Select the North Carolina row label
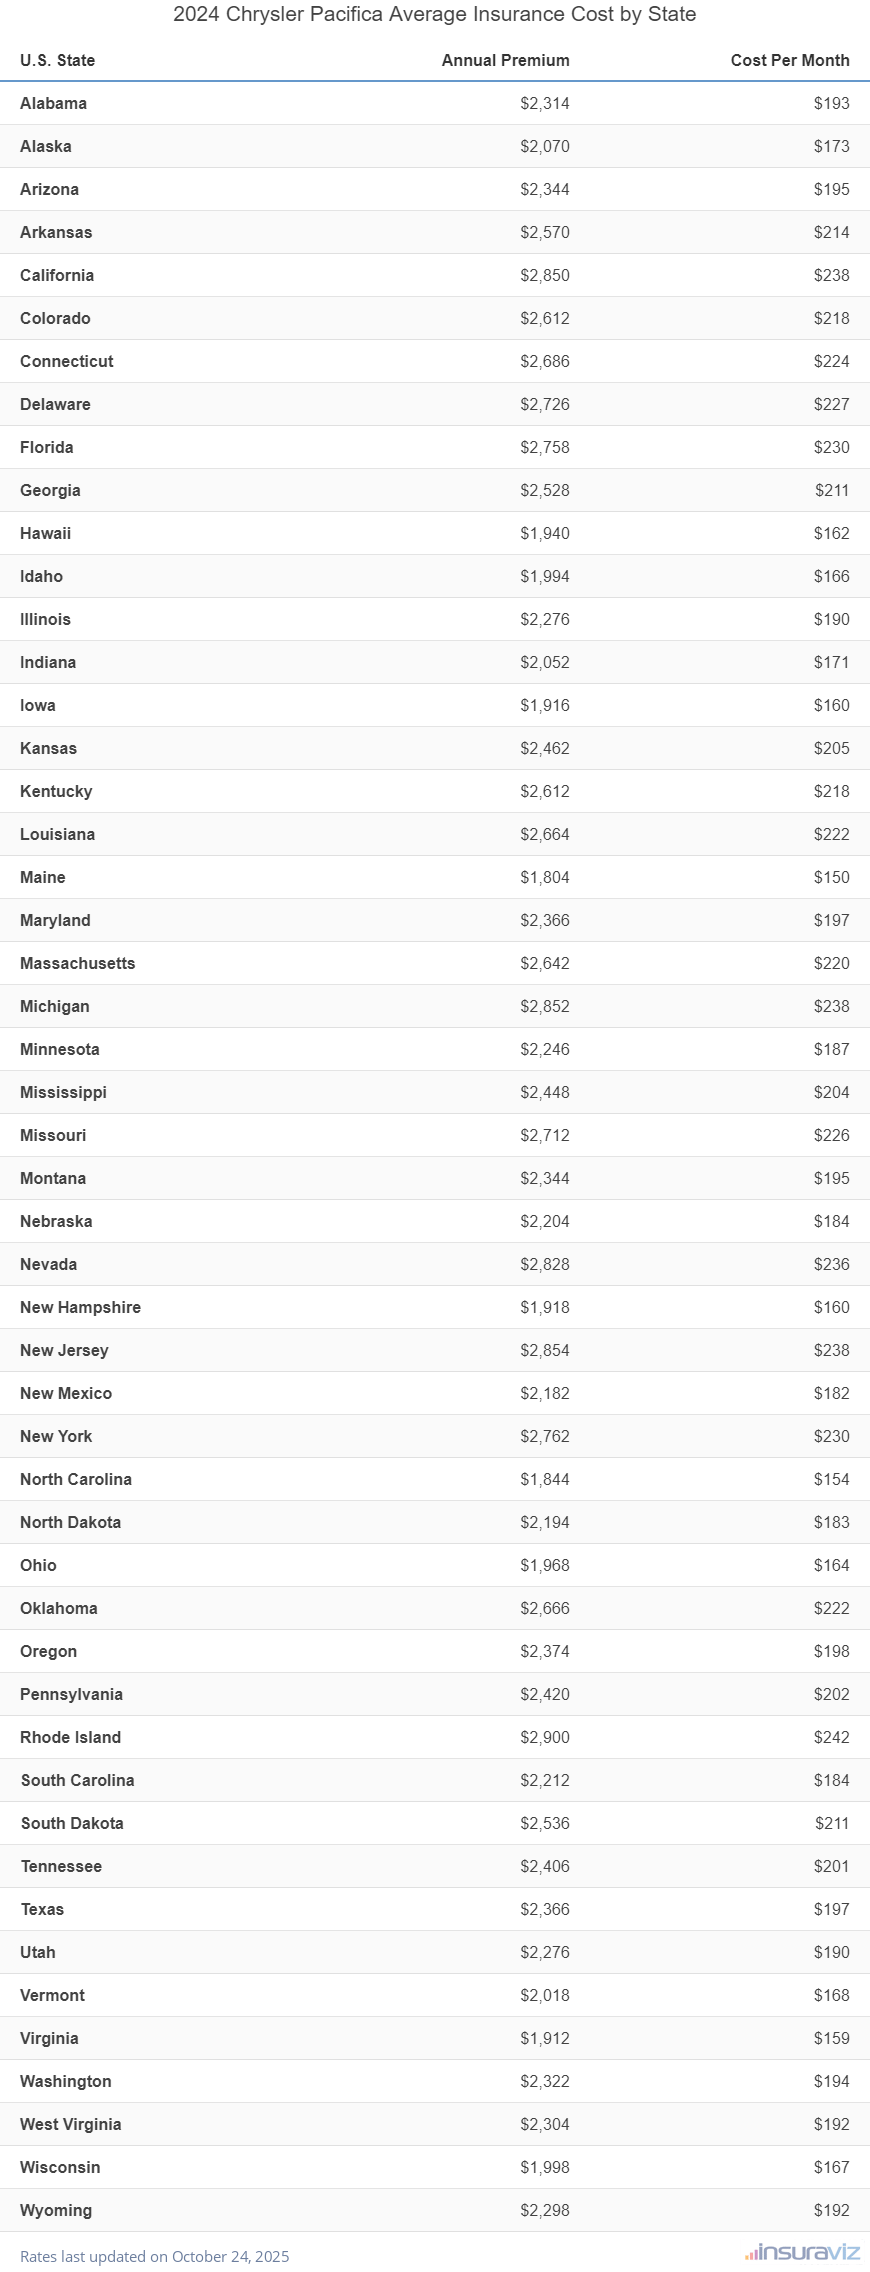Screen dimensions: 870x2272 (76, 1479)
